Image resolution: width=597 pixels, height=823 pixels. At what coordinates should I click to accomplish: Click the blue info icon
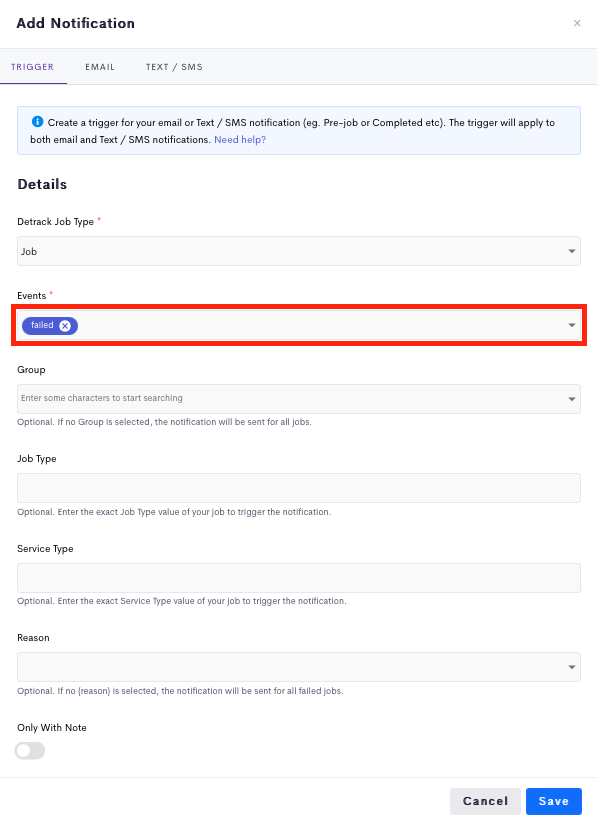tap(37, 122)
